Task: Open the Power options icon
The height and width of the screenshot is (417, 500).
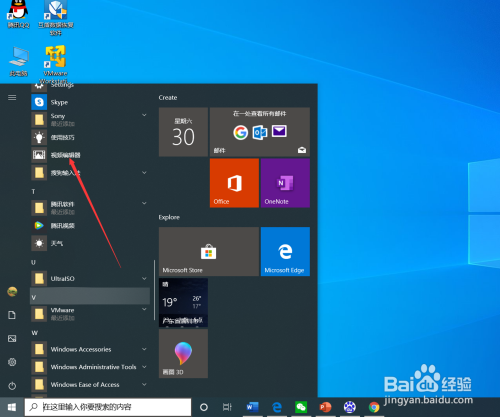Action: pyautogui.click(x=12, y=386)
